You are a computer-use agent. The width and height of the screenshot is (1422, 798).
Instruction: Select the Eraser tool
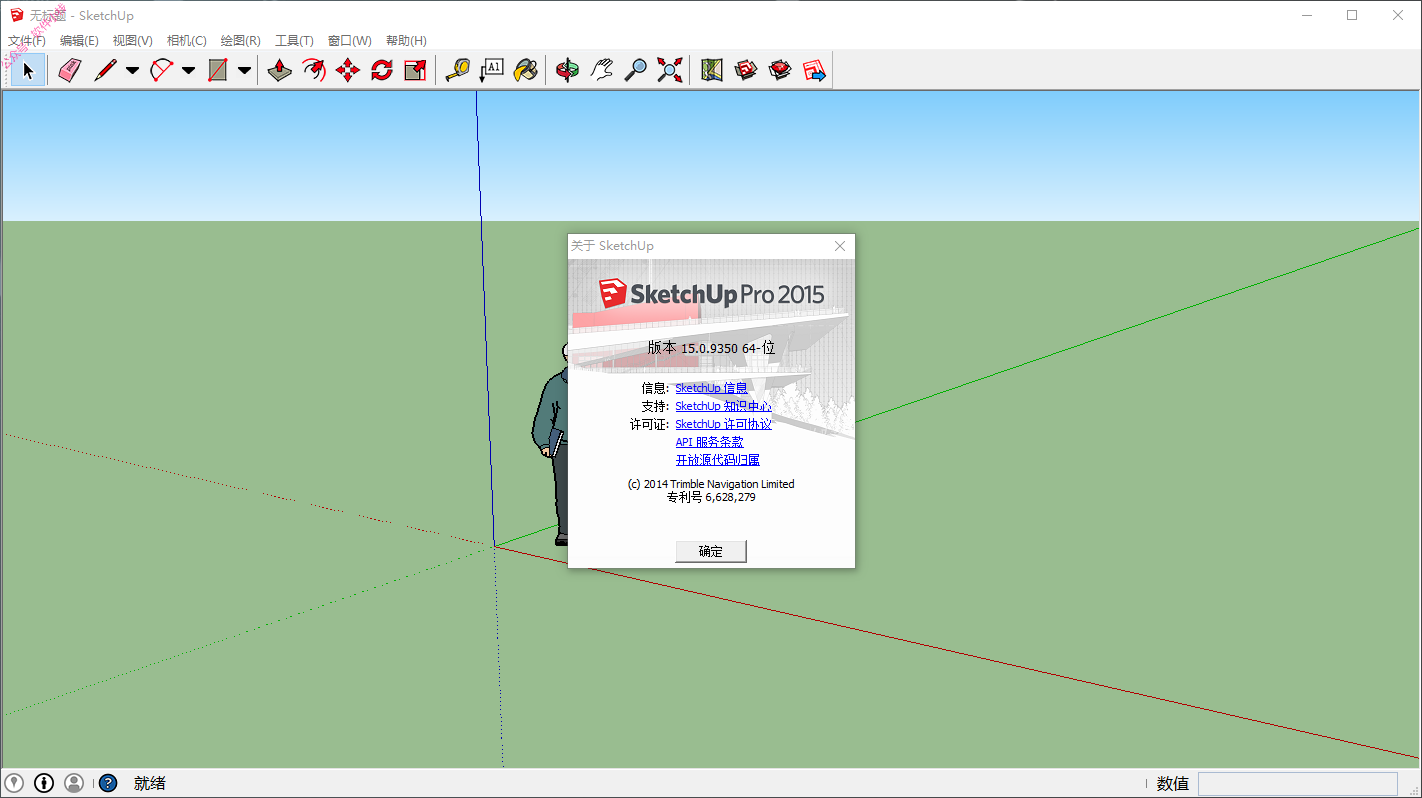(x=69, y=70)
